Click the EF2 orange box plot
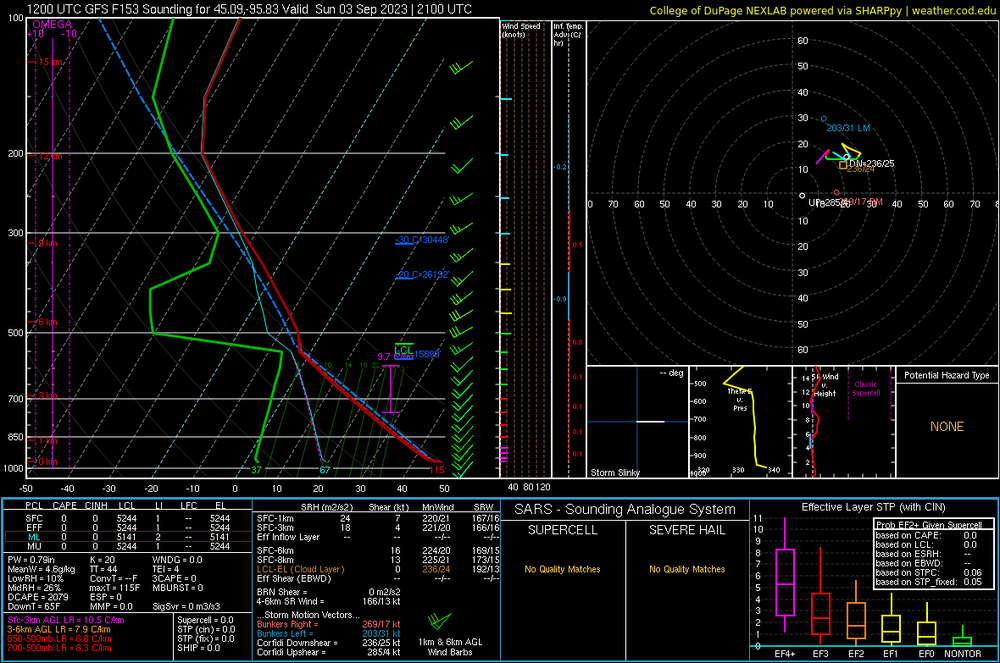Viewport: 1000px width, 663px height. [856, 620]
